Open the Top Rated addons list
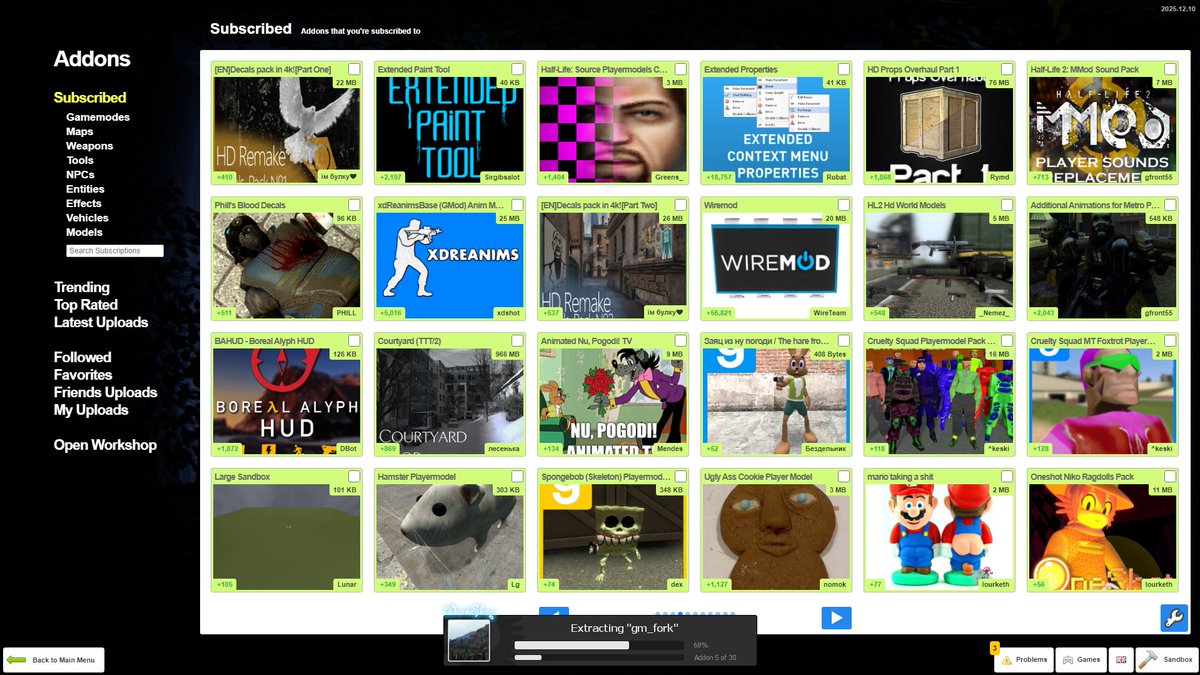This screenshot has width=1200, height=675. 86,305
